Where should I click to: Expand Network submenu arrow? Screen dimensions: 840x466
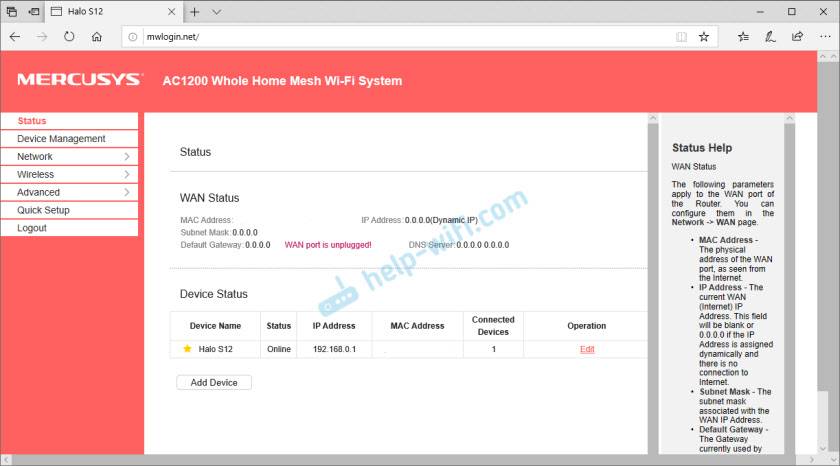[127, 156]
